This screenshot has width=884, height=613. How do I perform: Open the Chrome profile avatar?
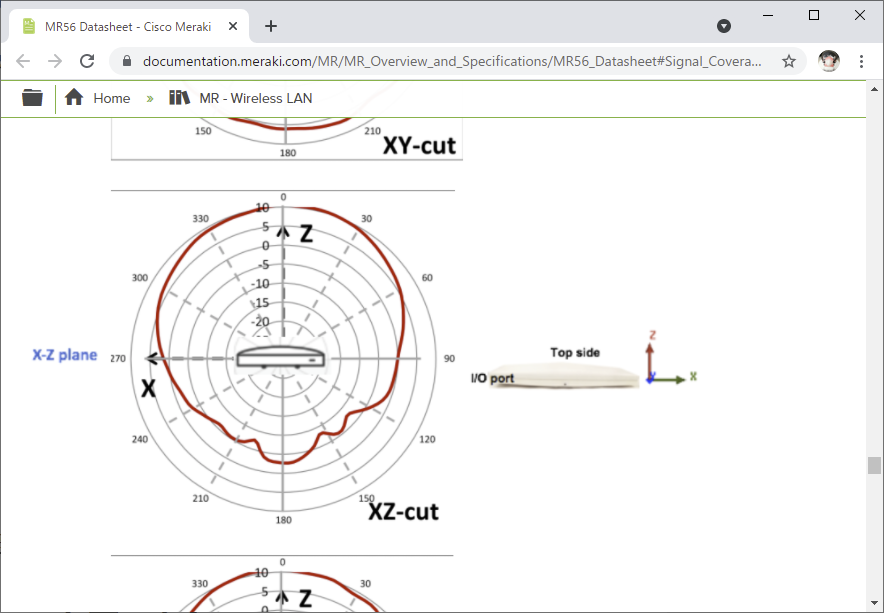coord(829,61)
